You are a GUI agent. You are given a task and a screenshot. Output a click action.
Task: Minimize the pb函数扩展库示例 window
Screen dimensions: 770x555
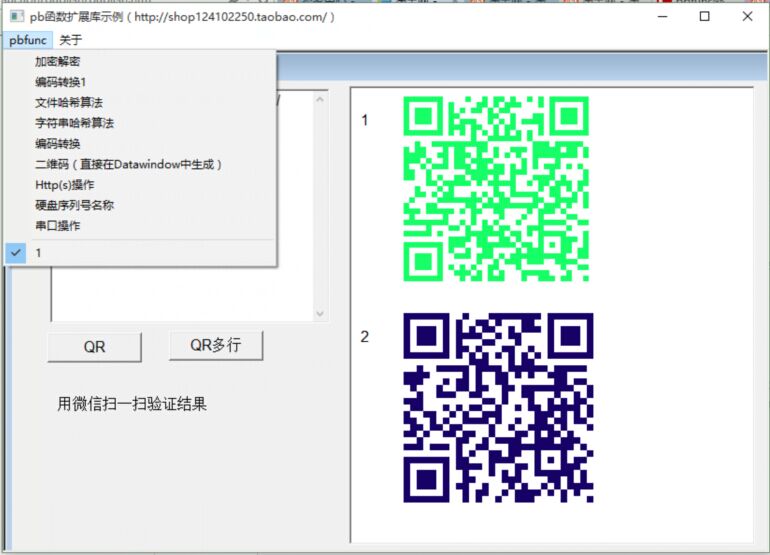(662, 17)
